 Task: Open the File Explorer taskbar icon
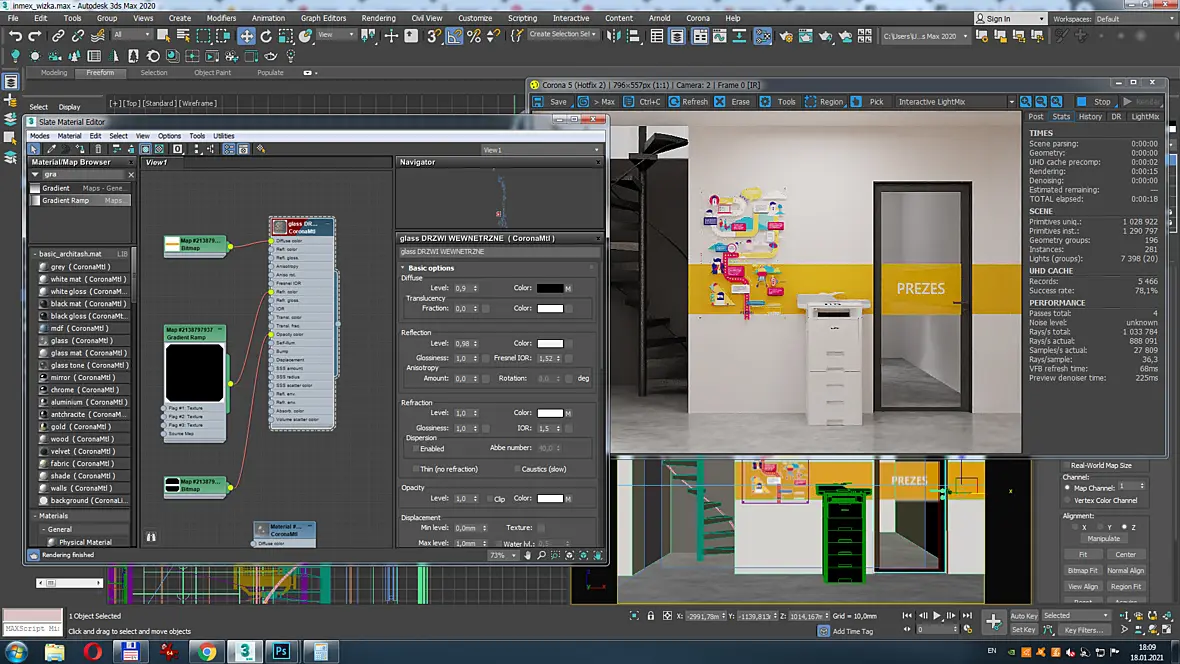[x=54, y=651]
